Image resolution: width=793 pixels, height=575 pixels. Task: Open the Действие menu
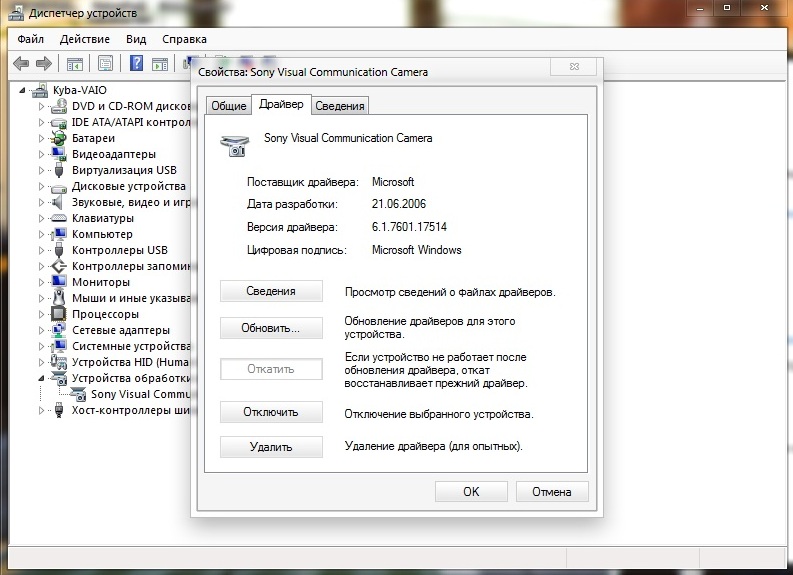[84, 39]
